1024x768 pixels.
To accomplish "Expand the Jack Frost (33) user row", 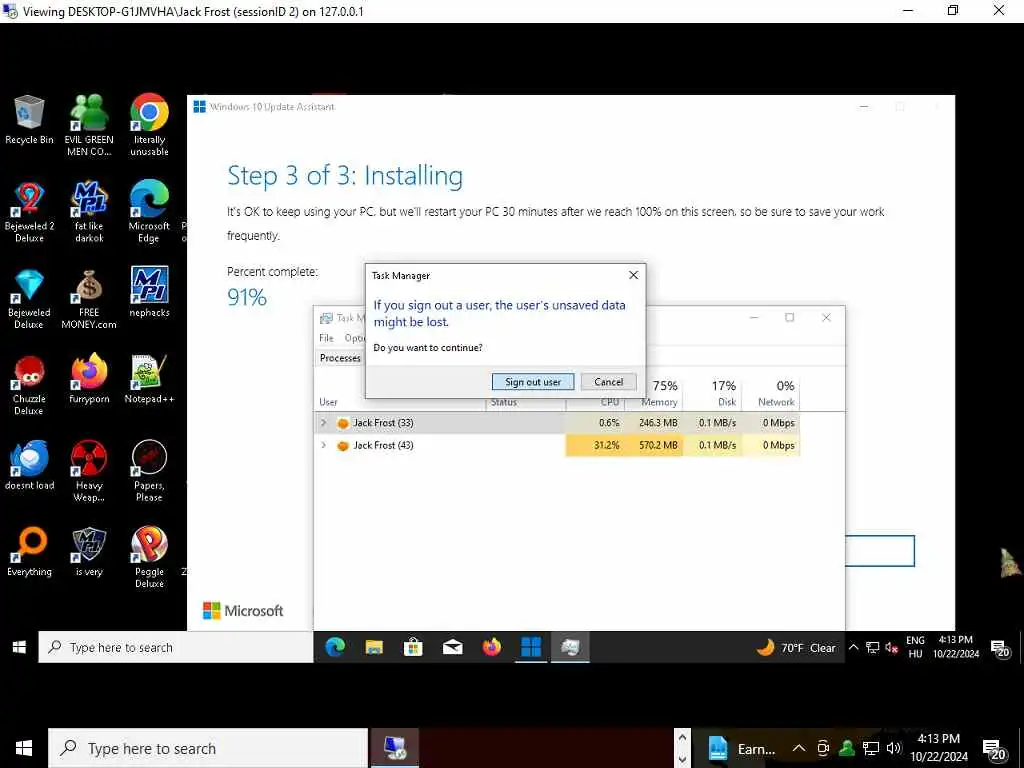I will (x=323, y=423).
